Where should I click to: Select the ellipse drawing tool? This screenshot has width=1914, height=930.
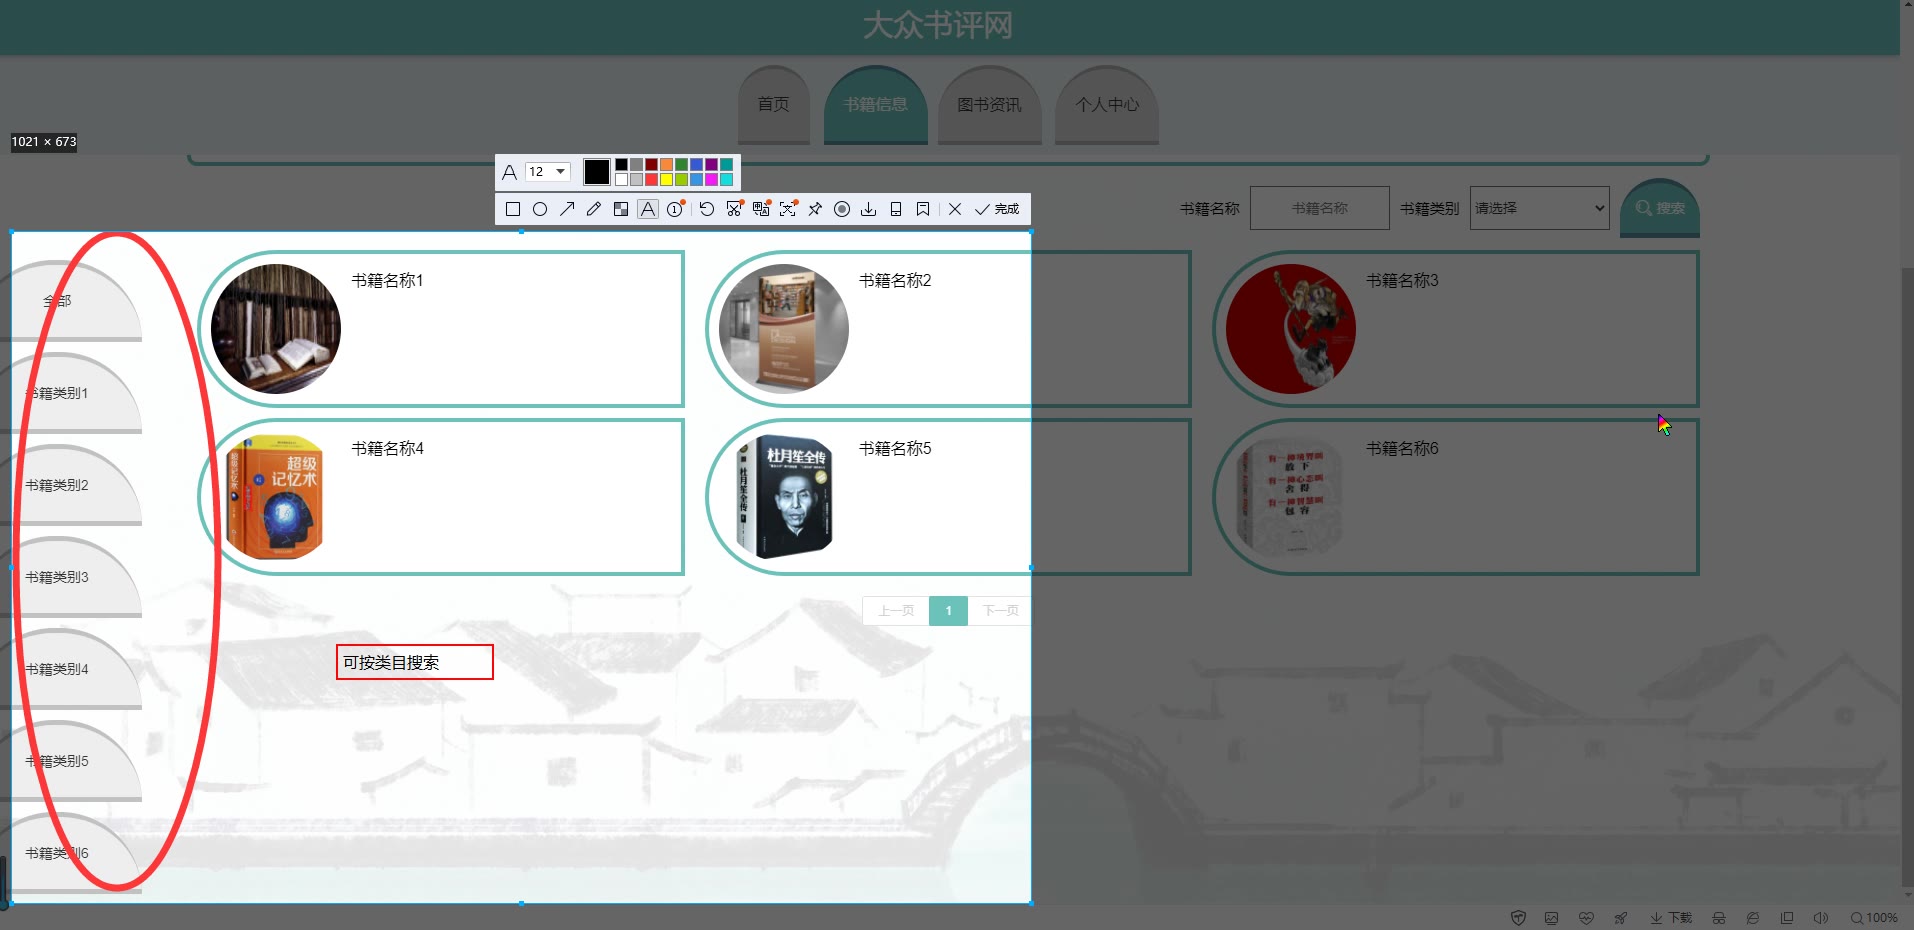click(540, 209)
